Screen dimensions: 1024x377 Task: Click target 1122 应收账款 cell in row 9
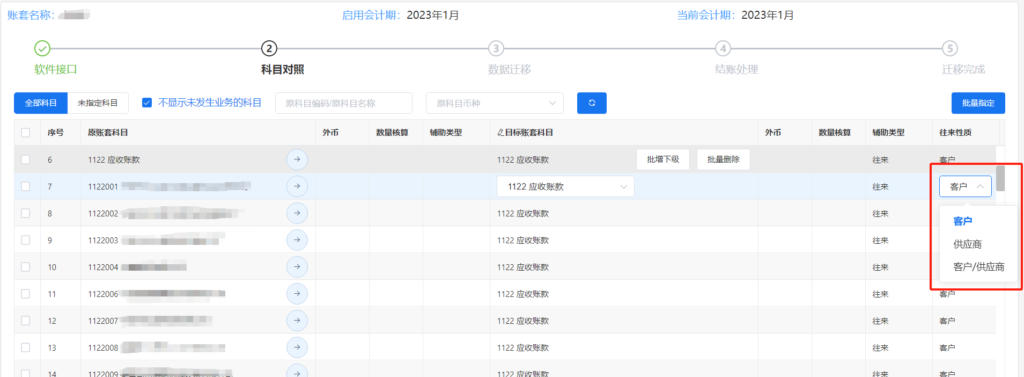(522, 240)
